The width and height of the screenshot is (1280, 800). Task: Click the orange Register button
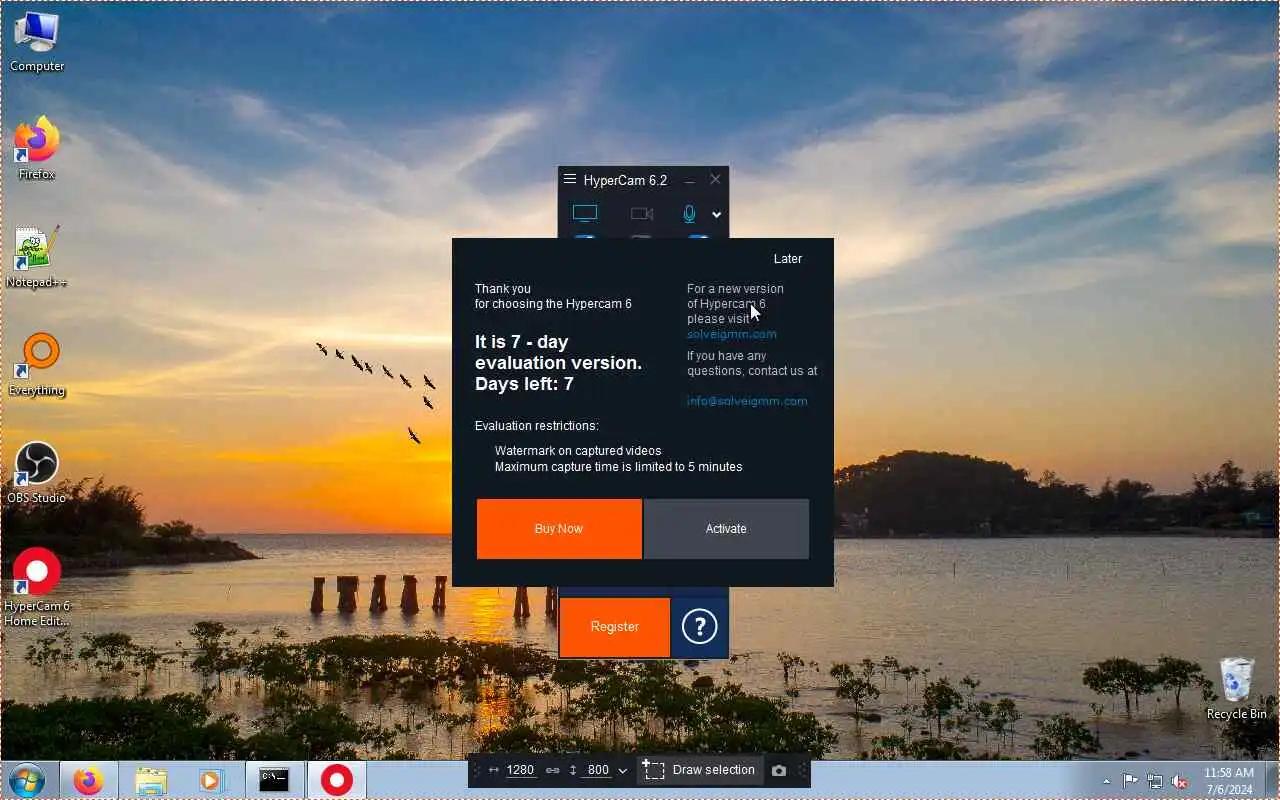[x=614, y=627]
